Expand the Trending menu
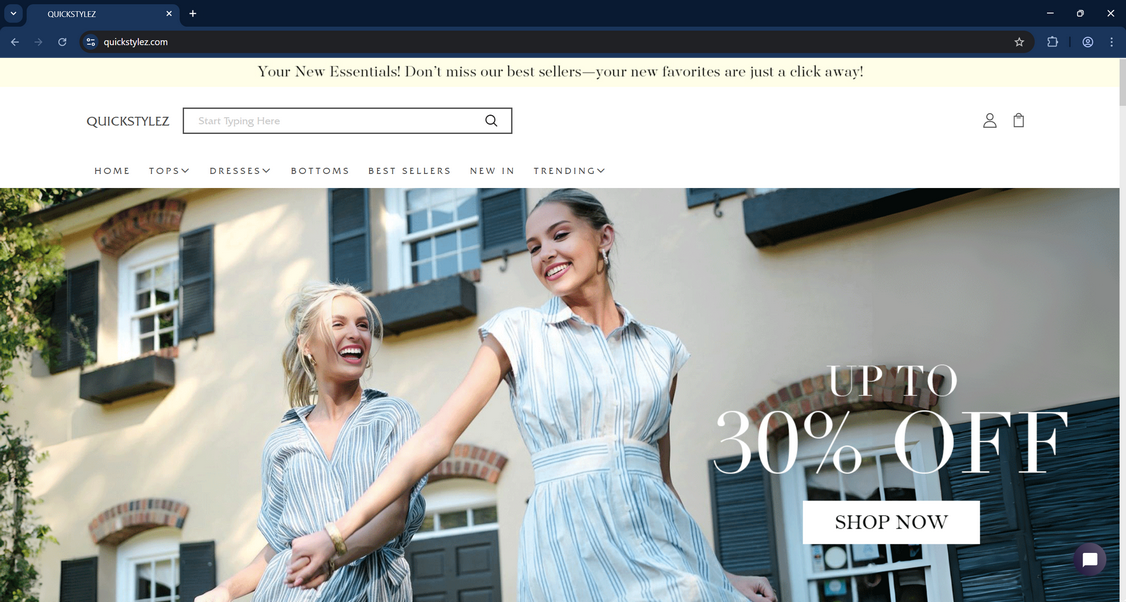The width and height of the screenshot is (1126, 602). [x=569, y=171]
